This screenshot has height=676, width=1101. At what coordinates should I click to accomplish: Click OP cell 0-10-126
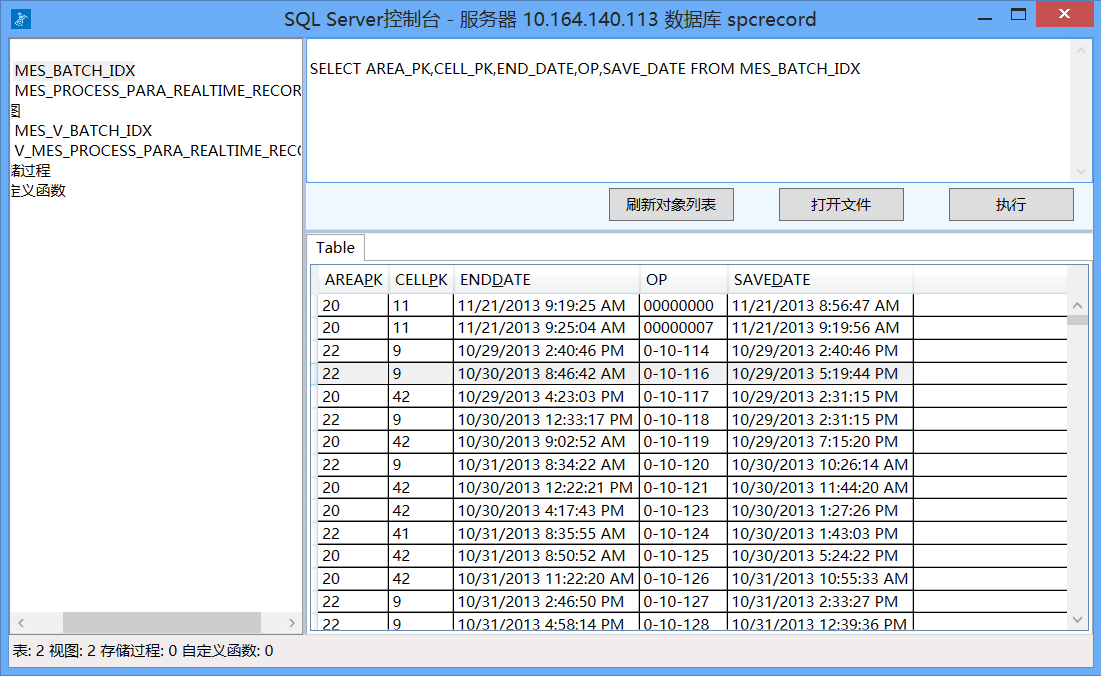683,578
